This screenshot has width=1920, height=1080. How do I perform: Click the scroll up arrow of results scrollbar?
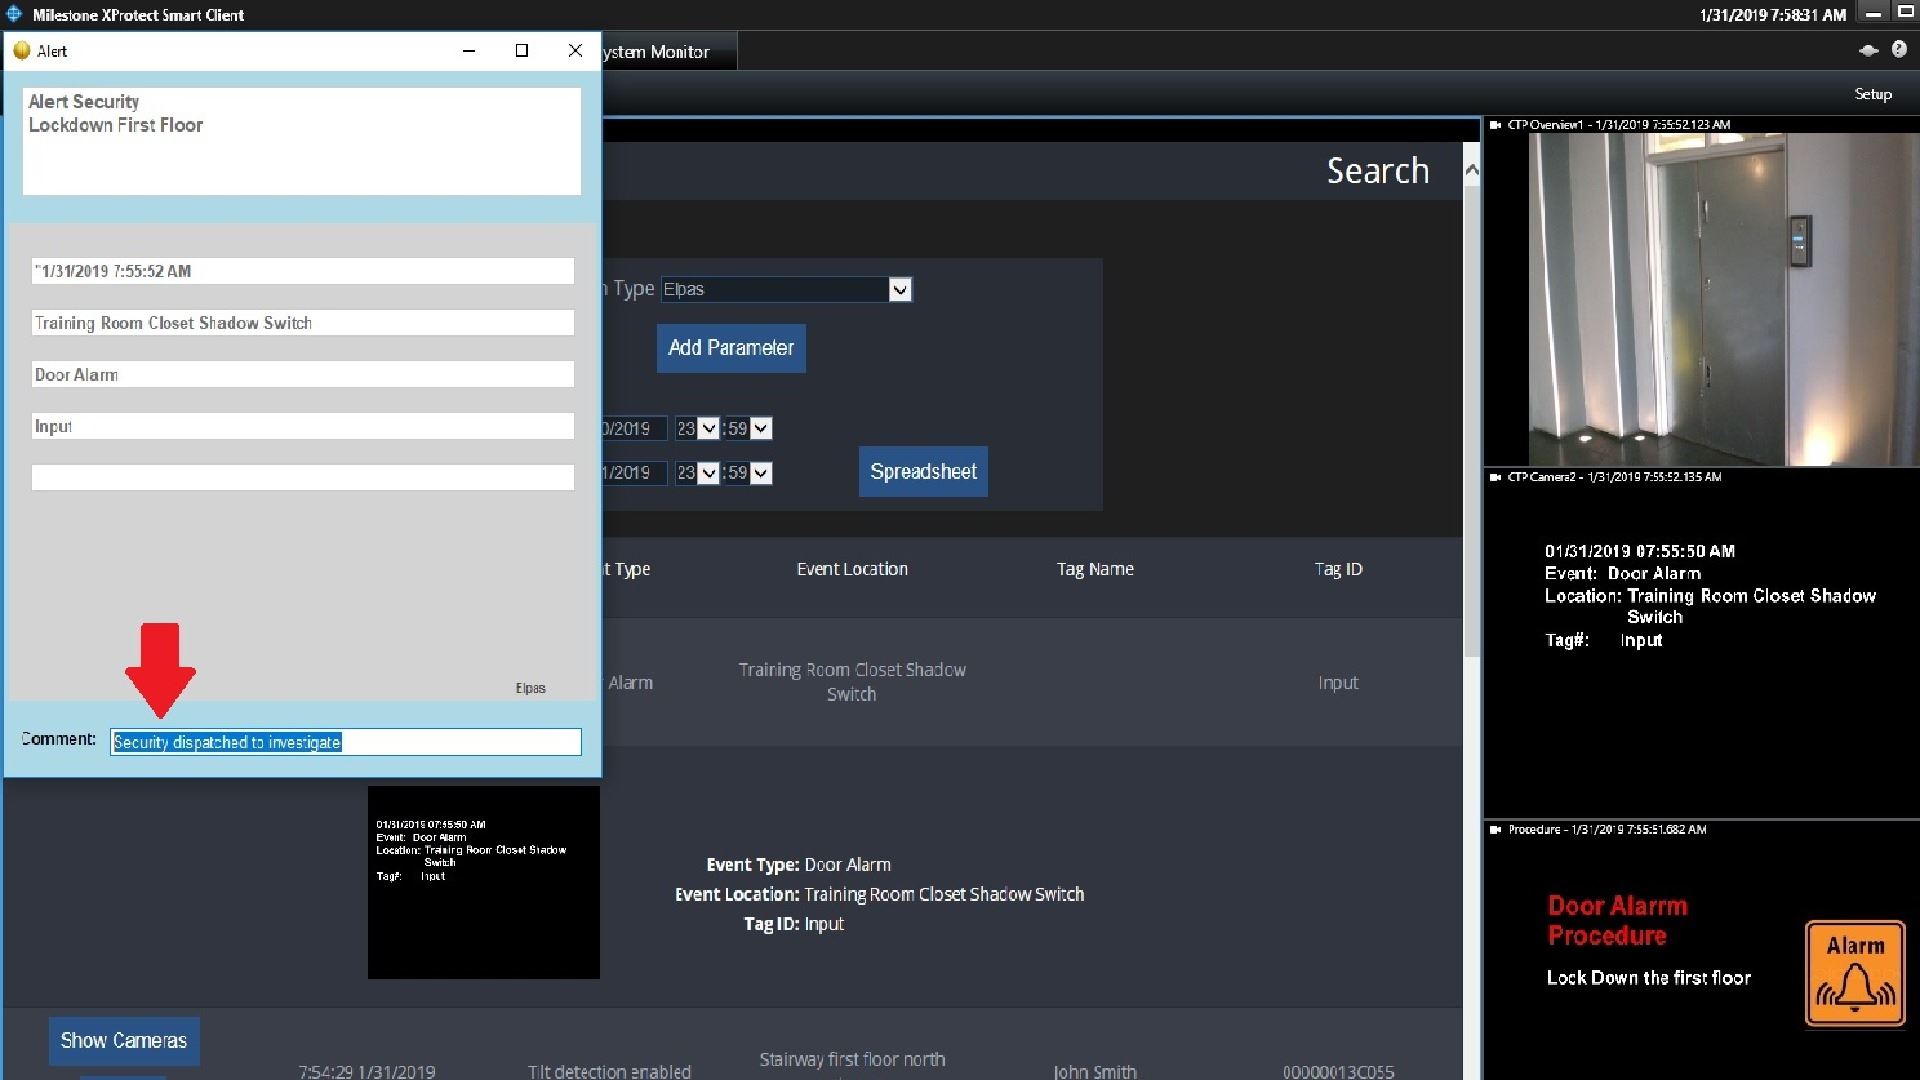pos(1471,171)
